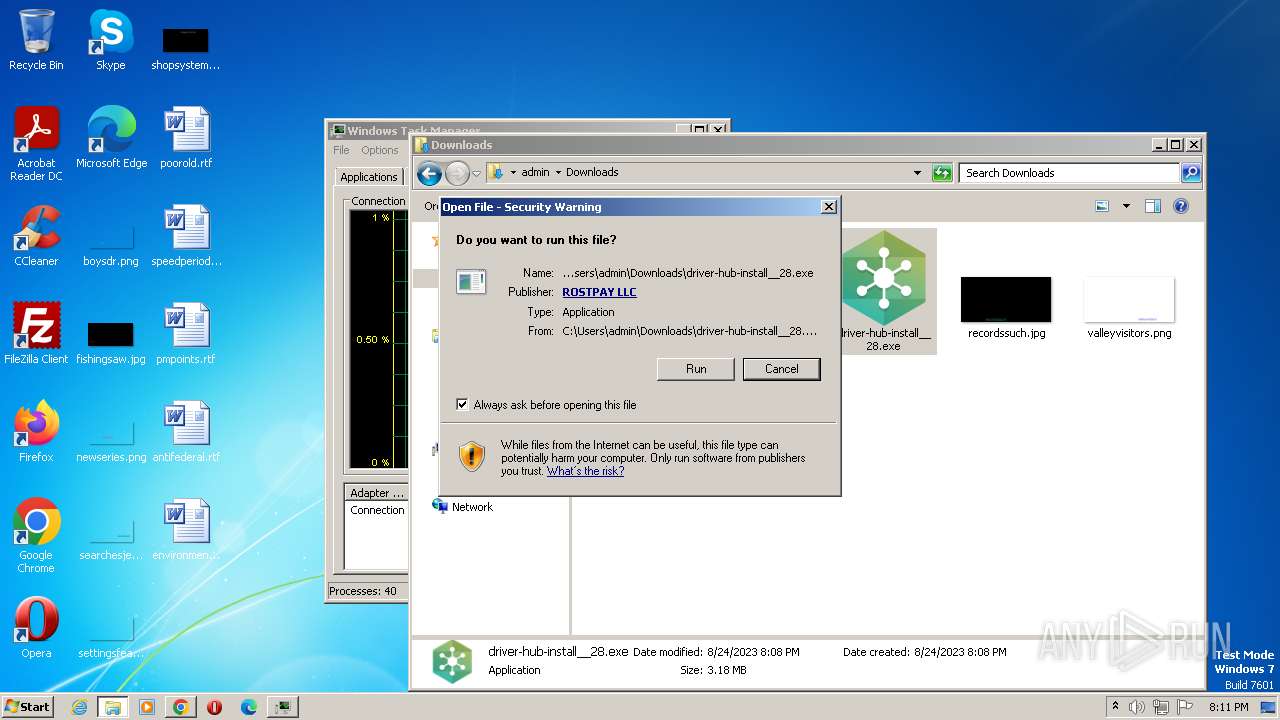Launch Google Chrome desktop shortcut
1280x720 pixels.
(36, 535)
